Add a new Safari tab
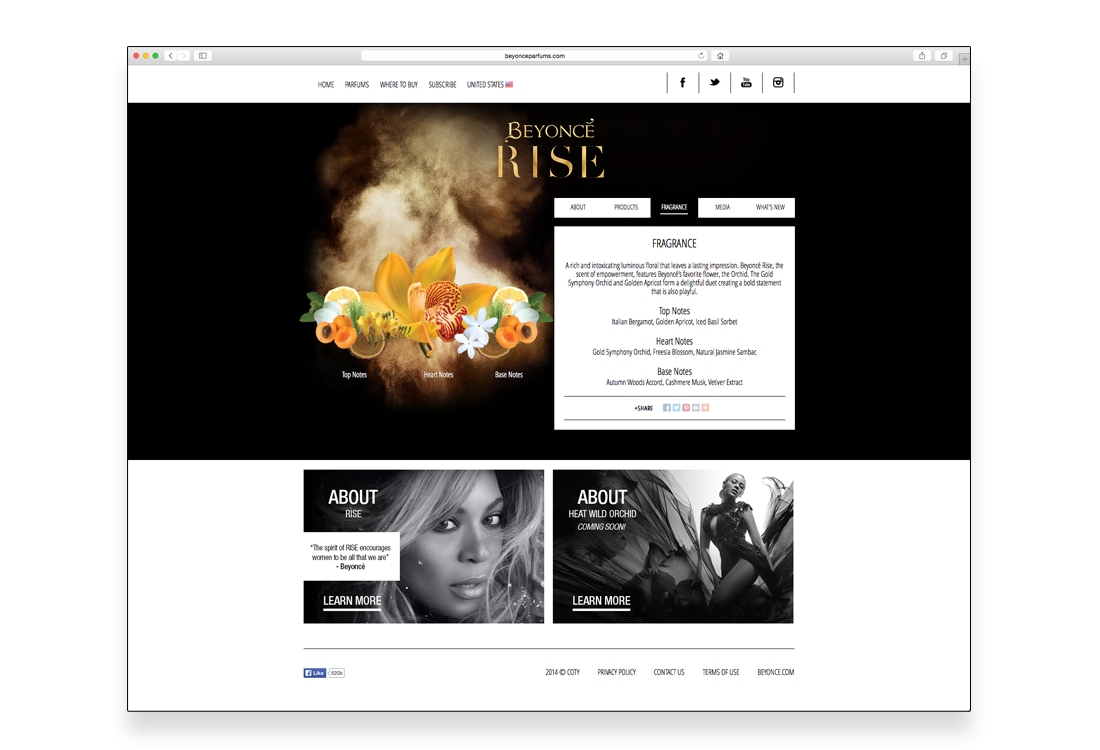The width and height of the screenshot is (1100, 750). [965, 59]
